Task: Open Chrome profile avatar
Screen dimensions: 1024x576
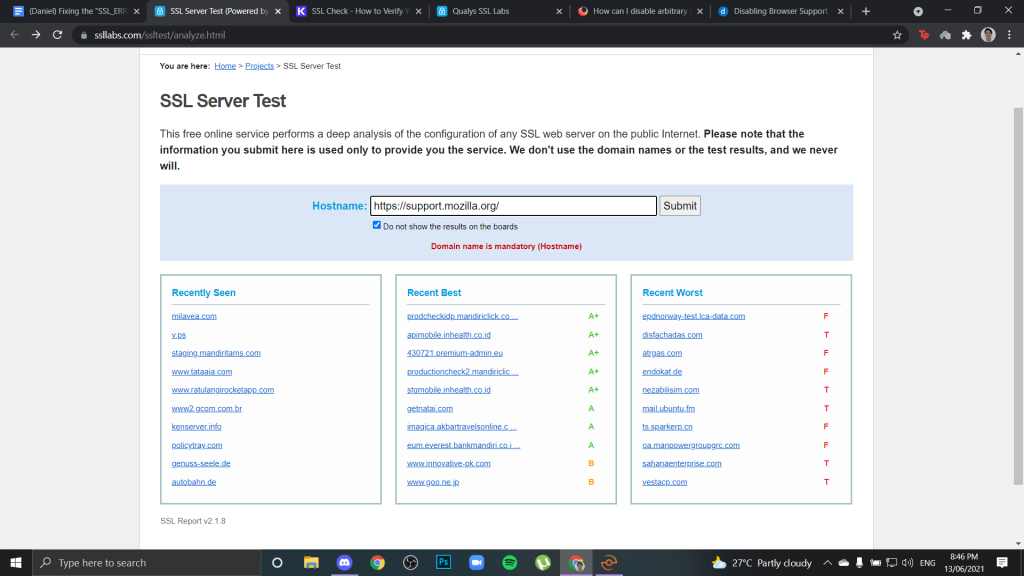Action: pos(988,35)
